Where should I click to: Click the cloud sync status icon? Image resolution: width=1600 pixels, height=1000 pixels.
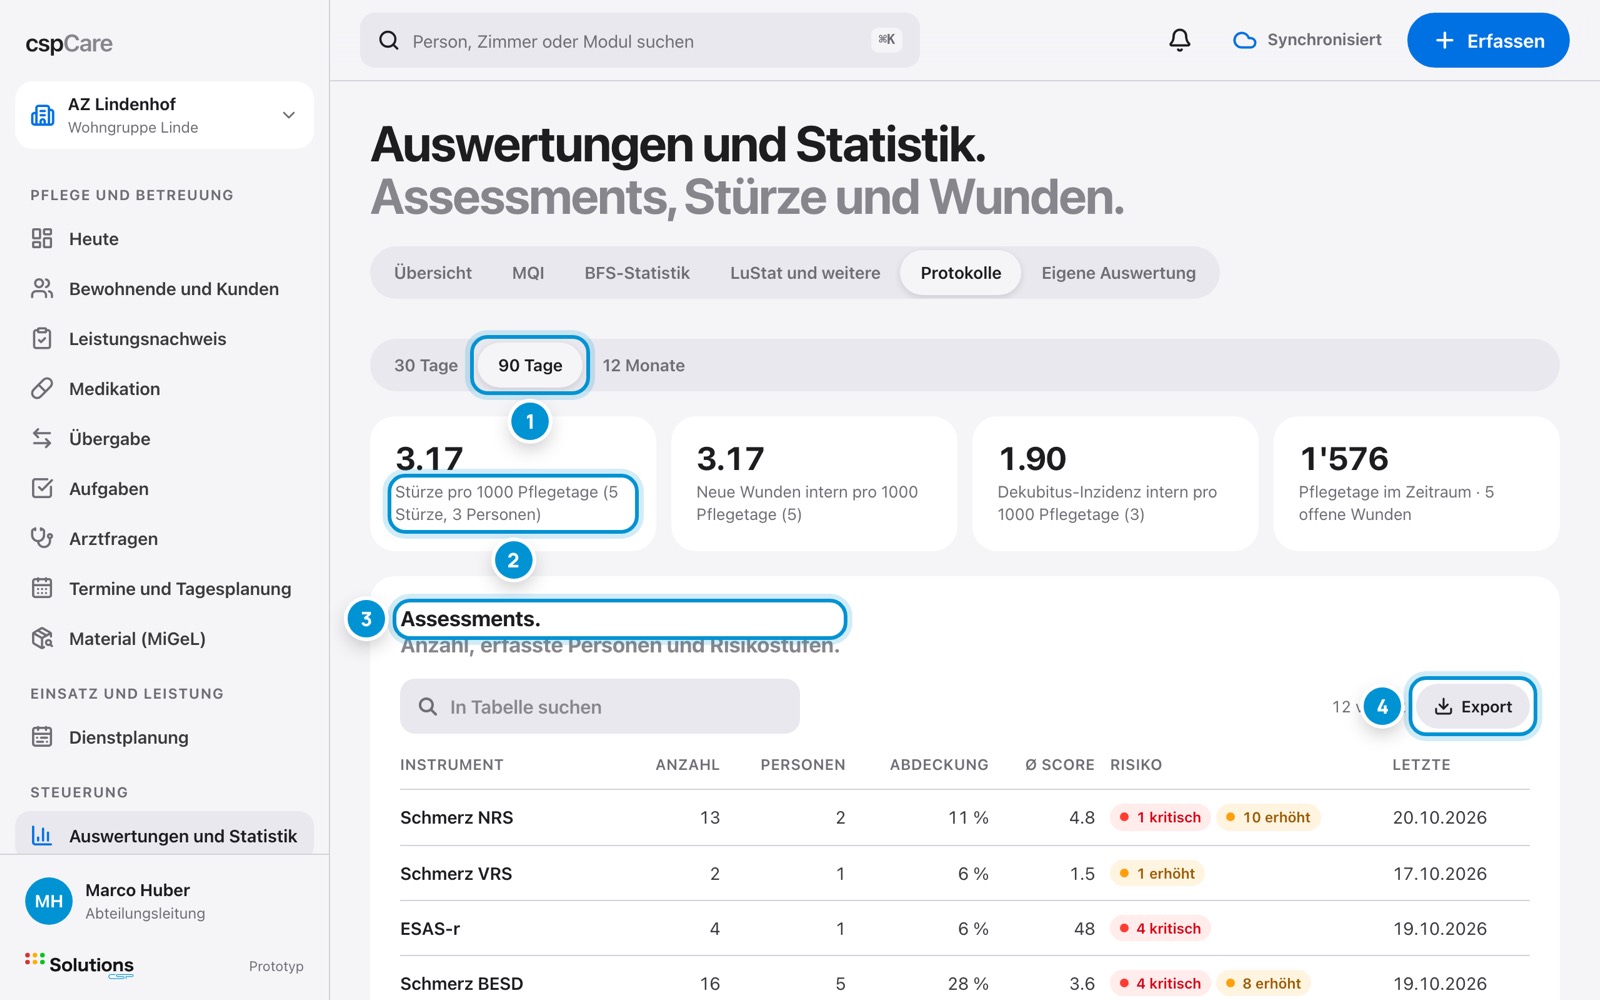(x=1244, y=40)
